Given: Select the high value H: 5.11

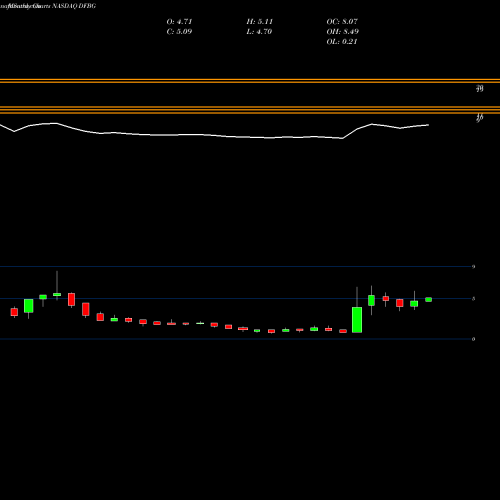Looking at the screenshot, I should click(260, 22).
